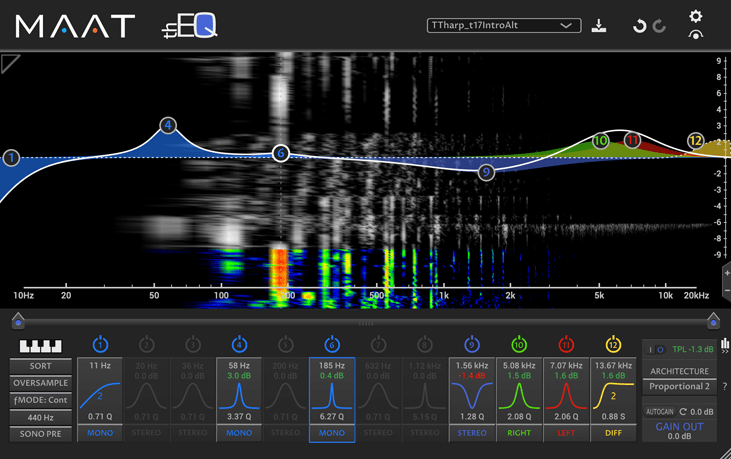The height and width of the screenshot is (459, 731).
Task: Click the 3.37 Q value
Action: point(239,417)
